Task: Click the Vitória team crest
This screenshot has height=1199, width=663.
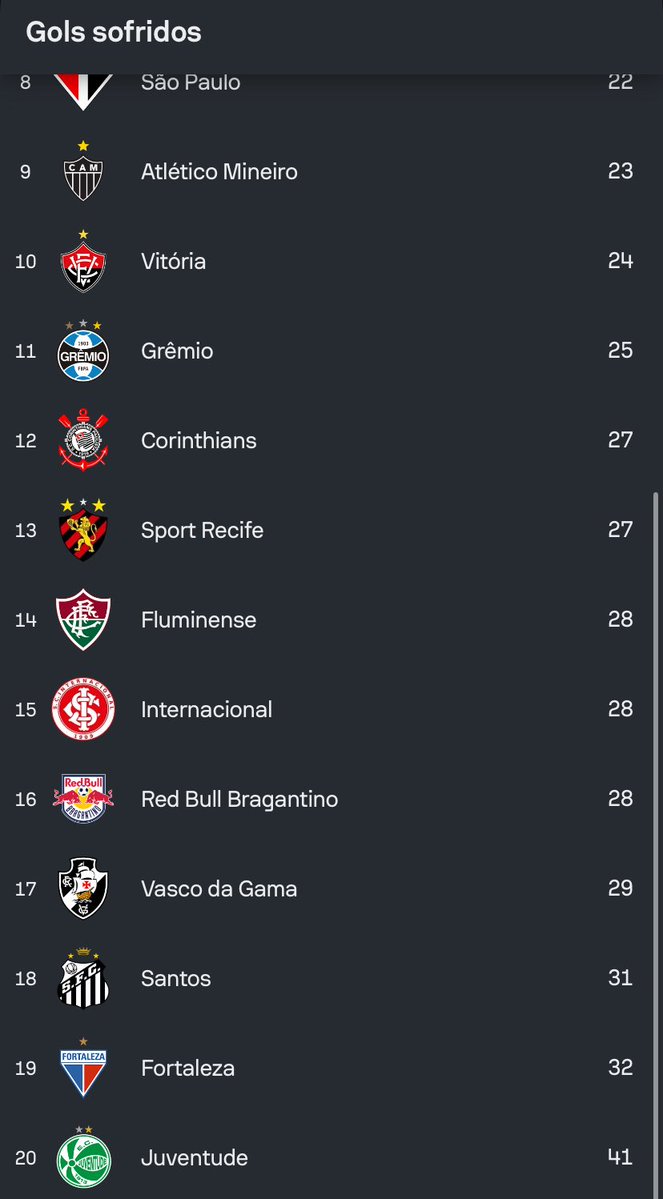Action: coord(83,263)
